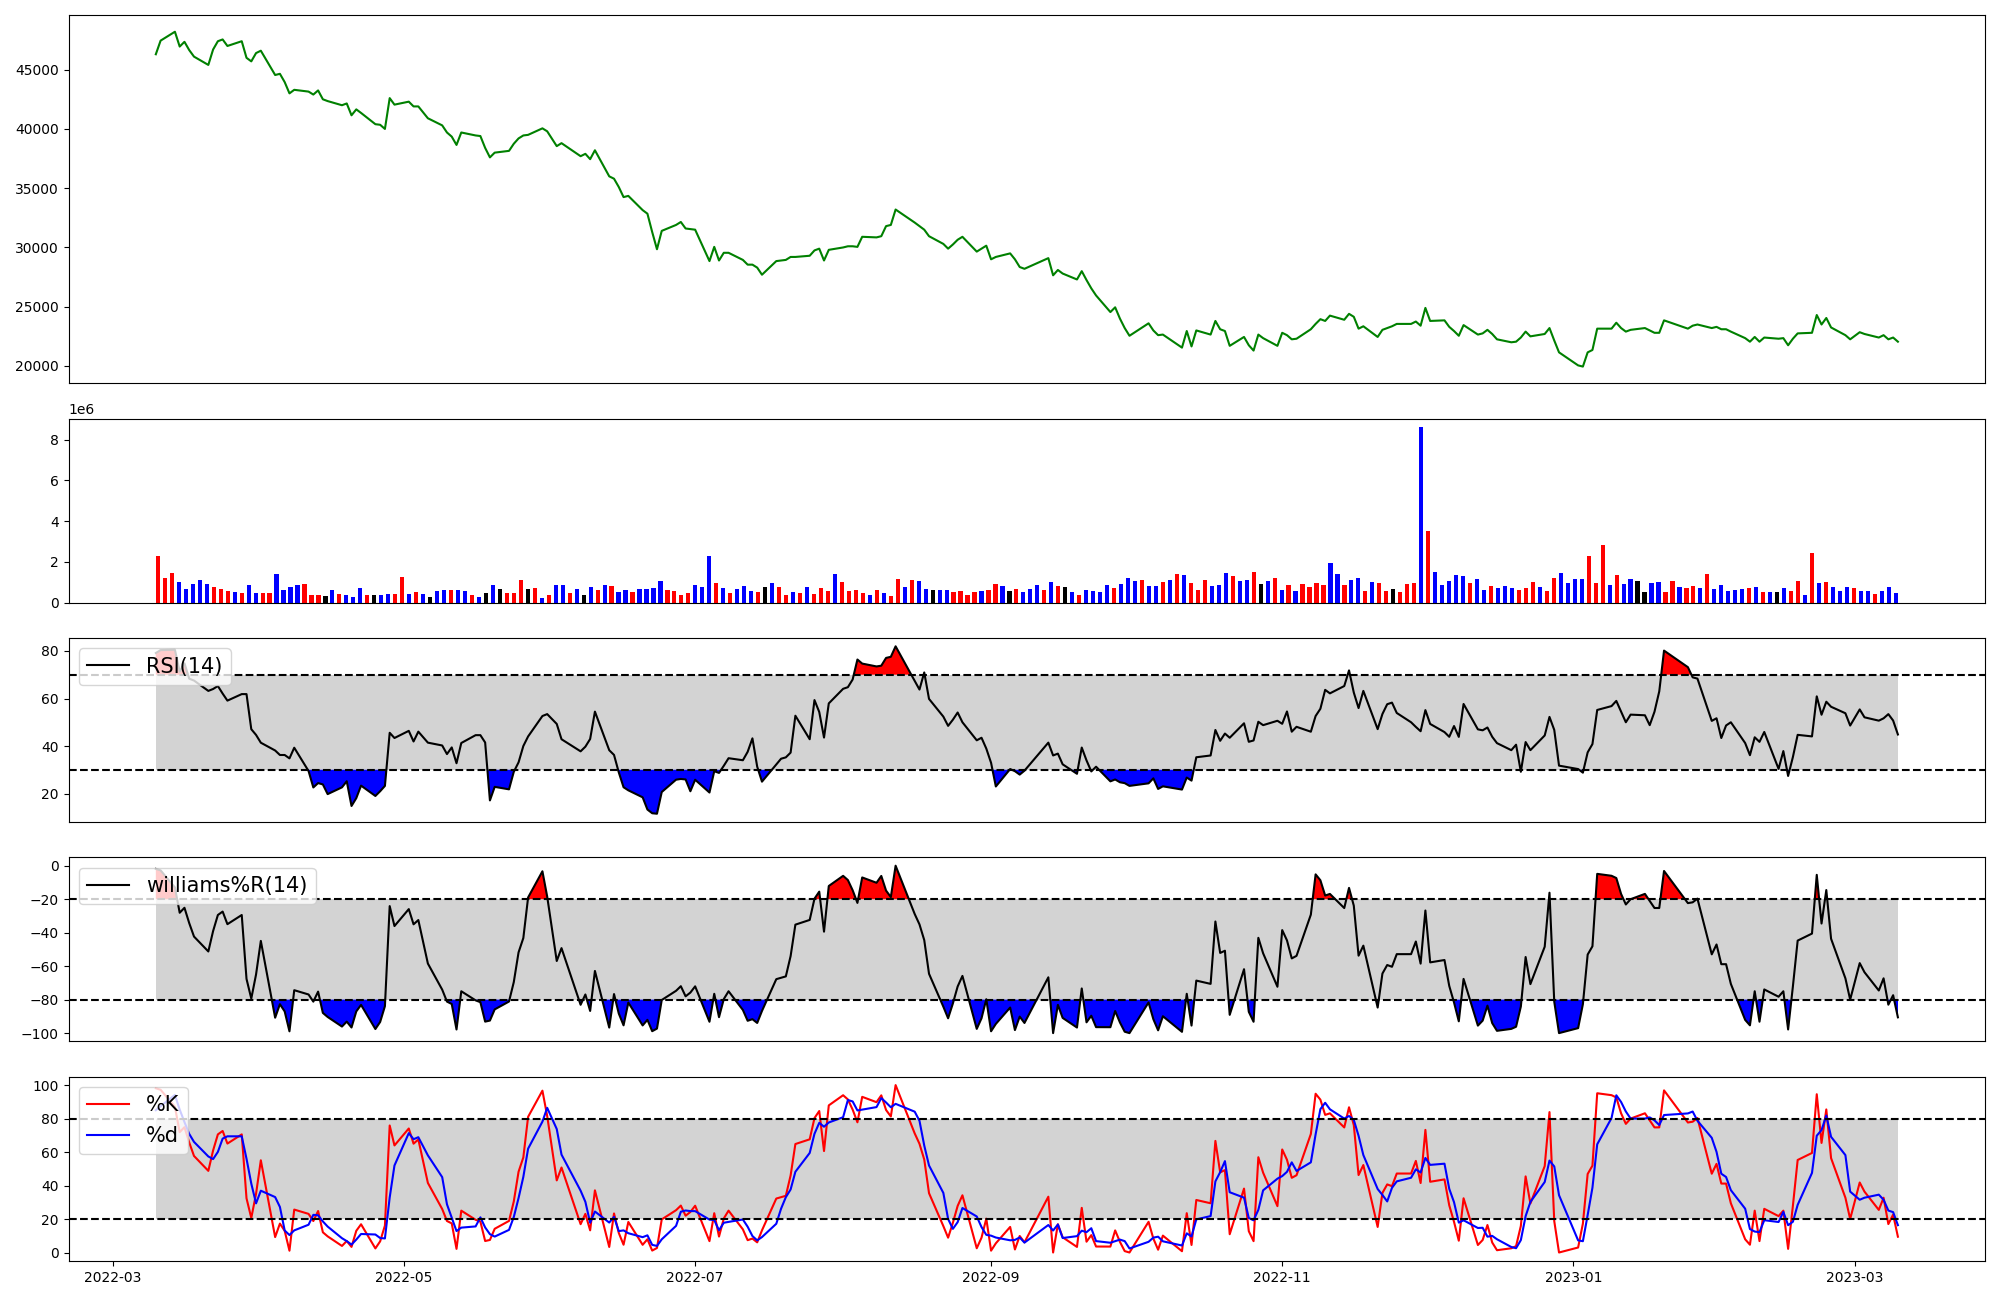Click the 2022-03 x-axis date label

pyautogui.click(x=113, y=1277)
